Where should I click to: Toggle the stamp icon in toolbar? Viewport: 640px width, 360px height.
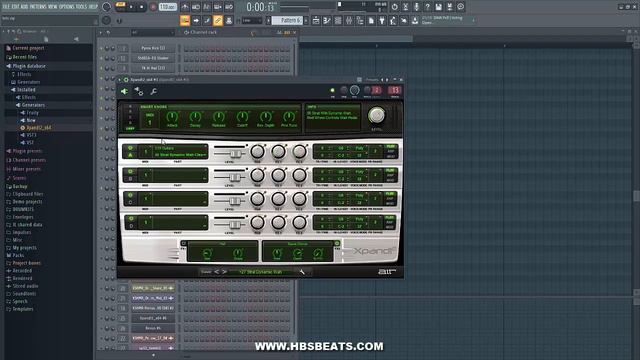pyautogui.click(x=229, y=20)
